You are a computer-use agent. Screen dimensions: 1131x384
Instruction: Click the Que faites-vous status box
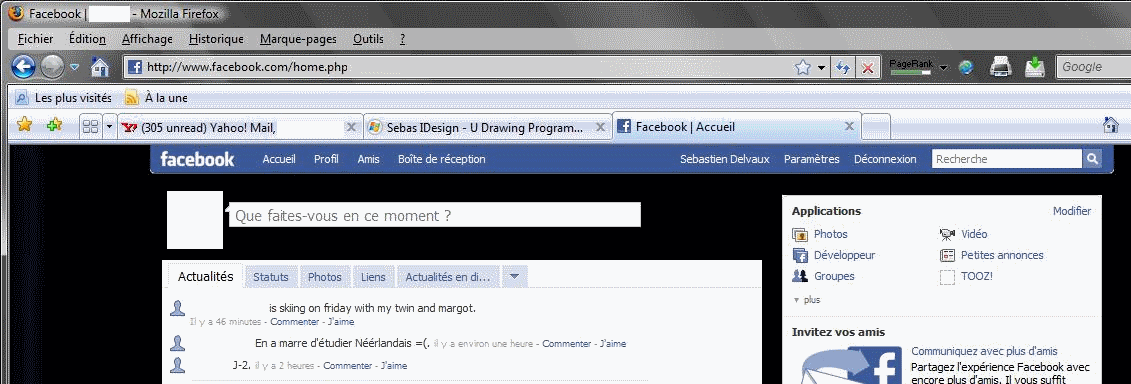click(x=434, y=215)
